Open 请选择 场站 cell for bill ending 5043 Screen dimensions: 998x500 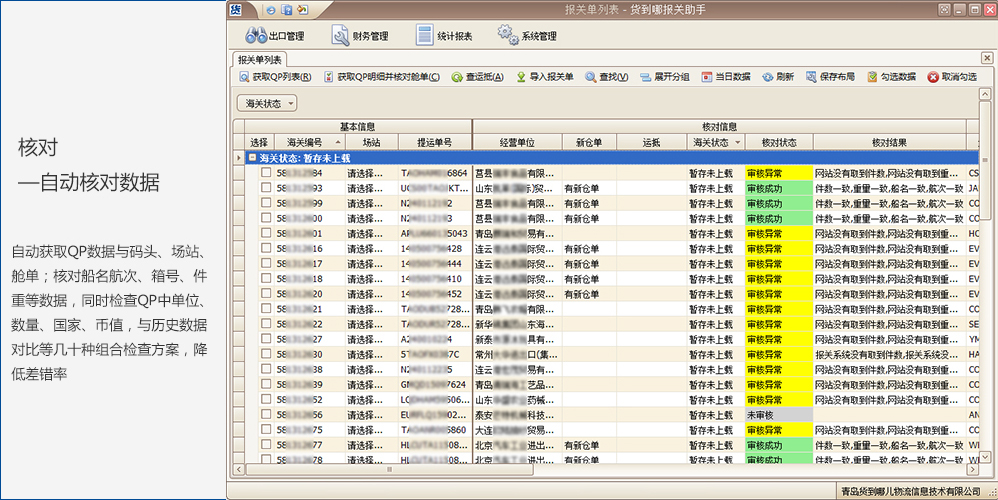tap(372, 233)
